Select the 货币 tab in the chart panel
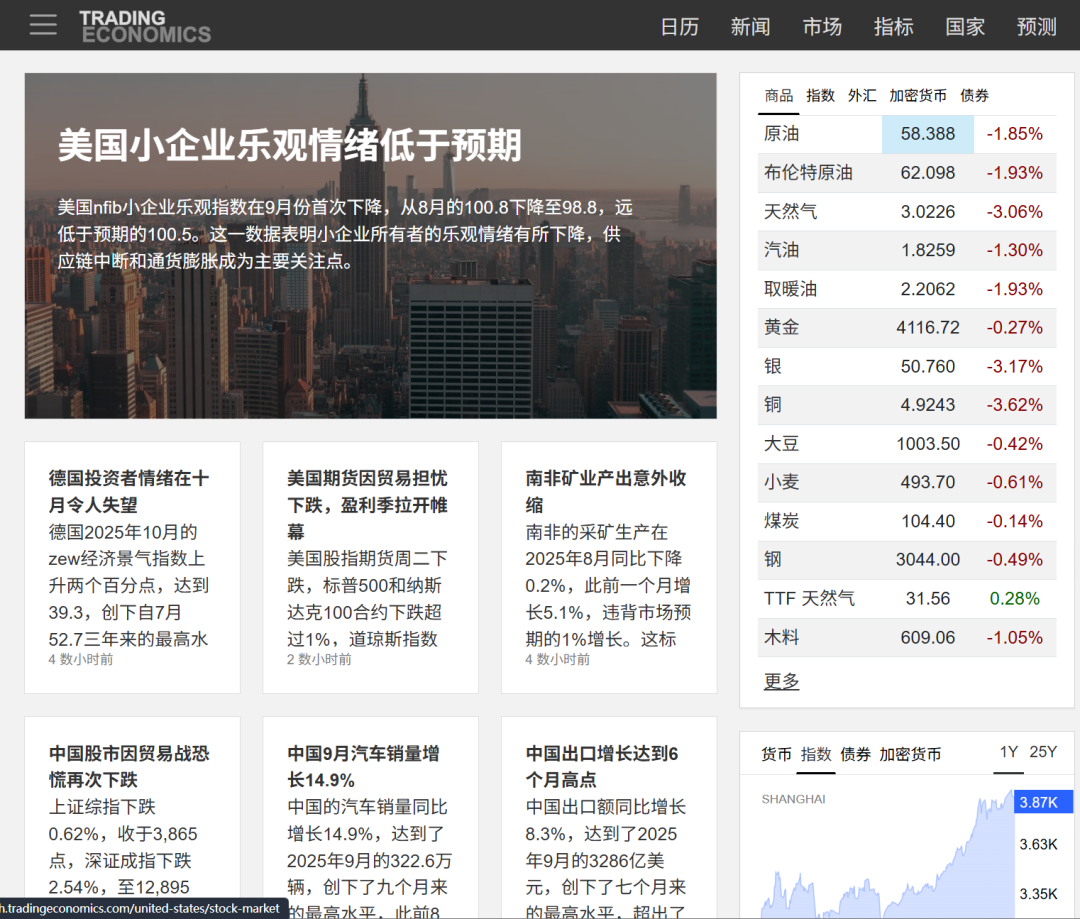 click(776, 754)
